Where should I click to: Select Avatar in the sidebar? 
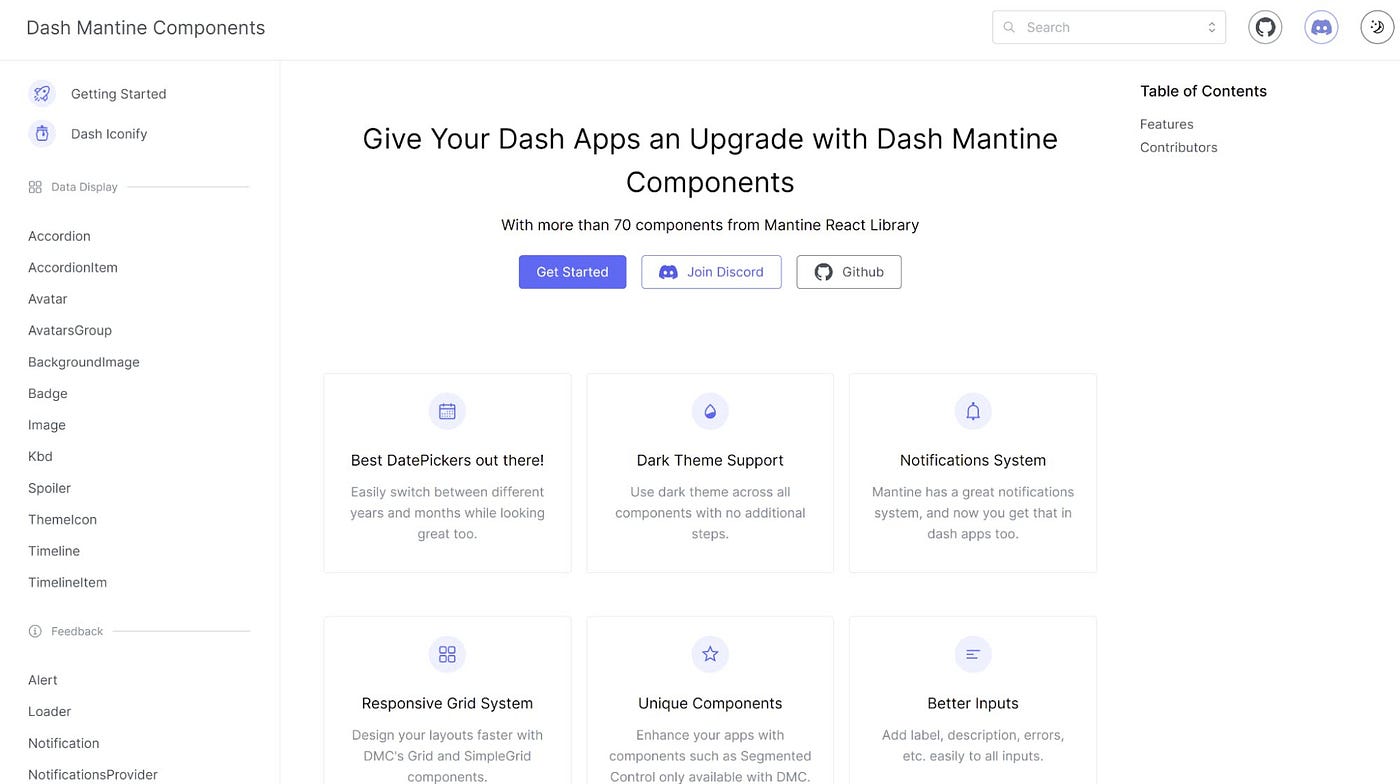point(48,299)
